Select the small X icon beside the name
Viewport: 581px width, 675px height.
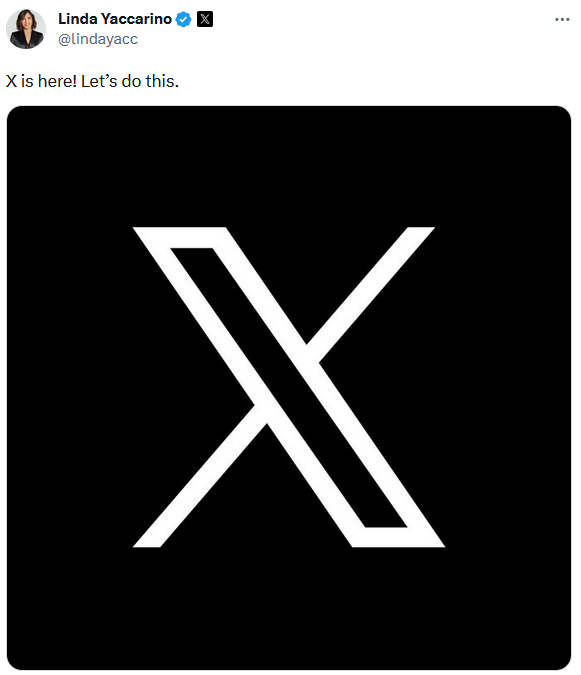tap(205, 19)
